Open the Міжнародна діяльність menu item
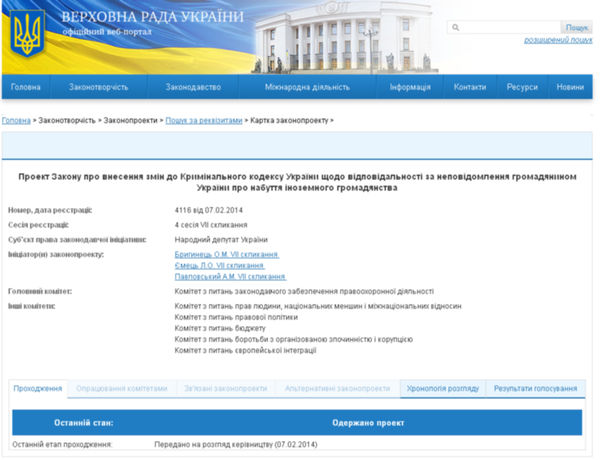600x460 pixels. (307, 87)
